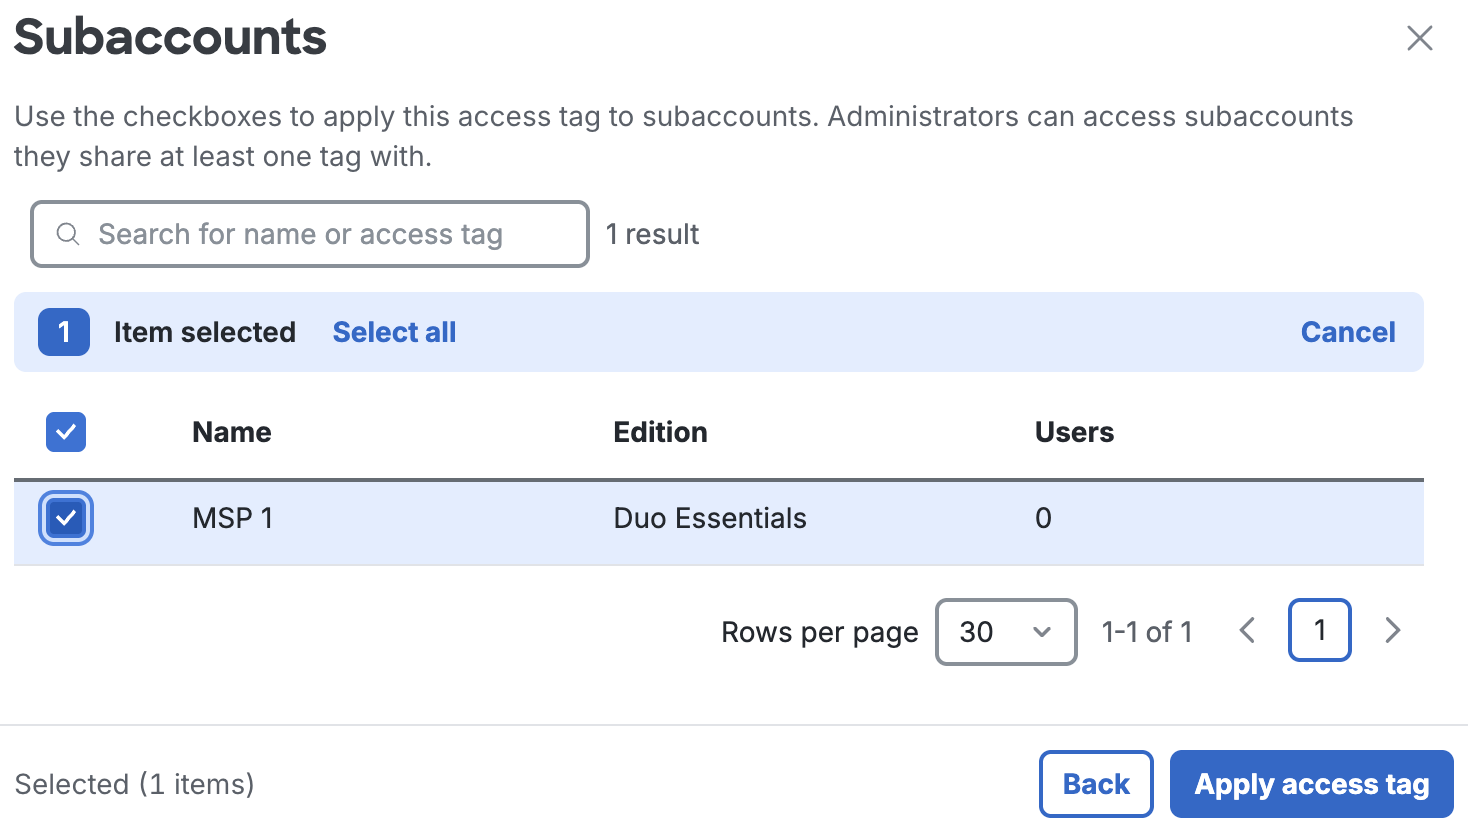This screenshot has width=1468, height=832.
Task: Click the Back button
Action: pos(1096,784)
